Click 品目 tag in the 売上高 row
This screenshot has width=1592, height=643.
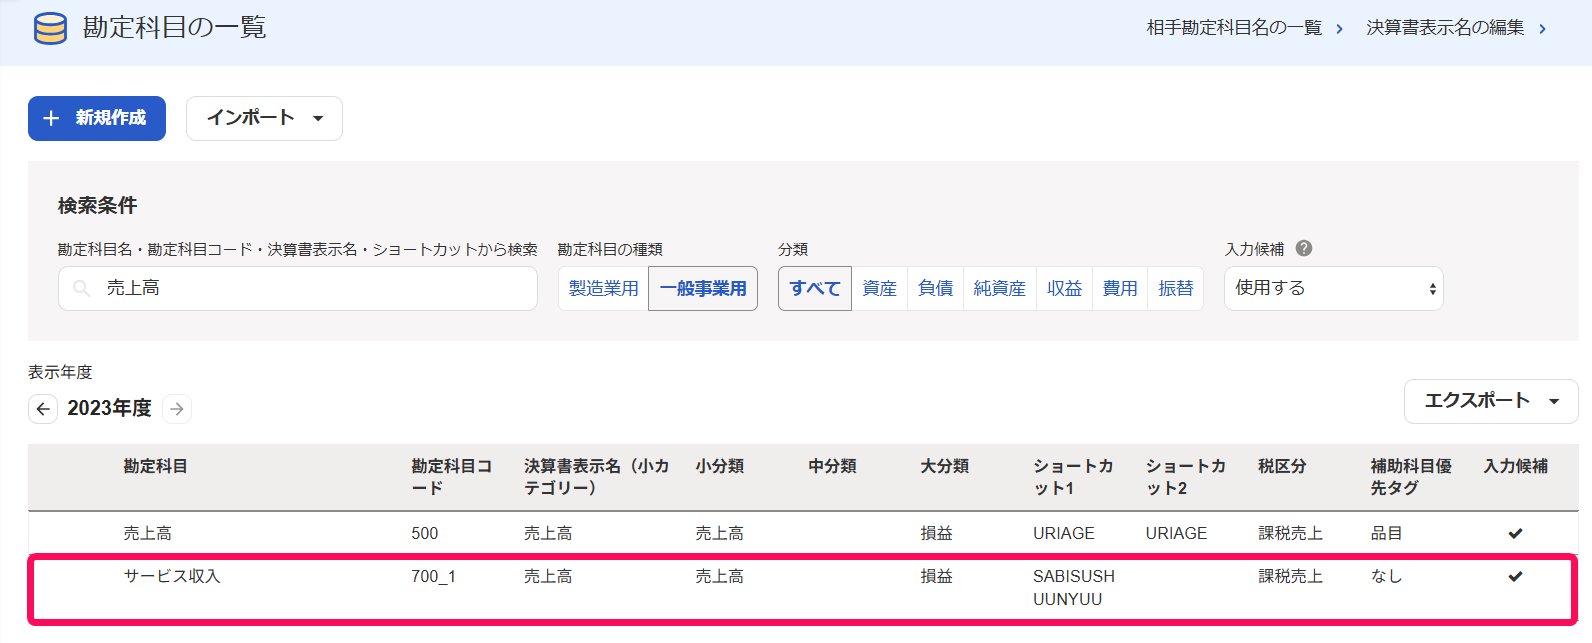point(1386,533)
